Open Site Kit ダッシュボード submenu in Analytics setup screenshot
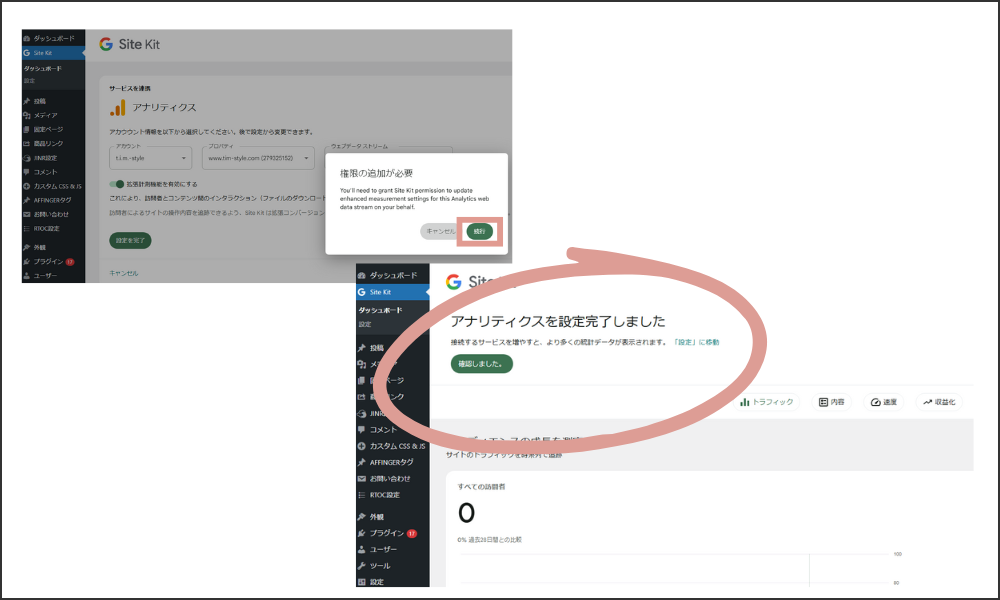1000x600 pixels. click(43, 69)
